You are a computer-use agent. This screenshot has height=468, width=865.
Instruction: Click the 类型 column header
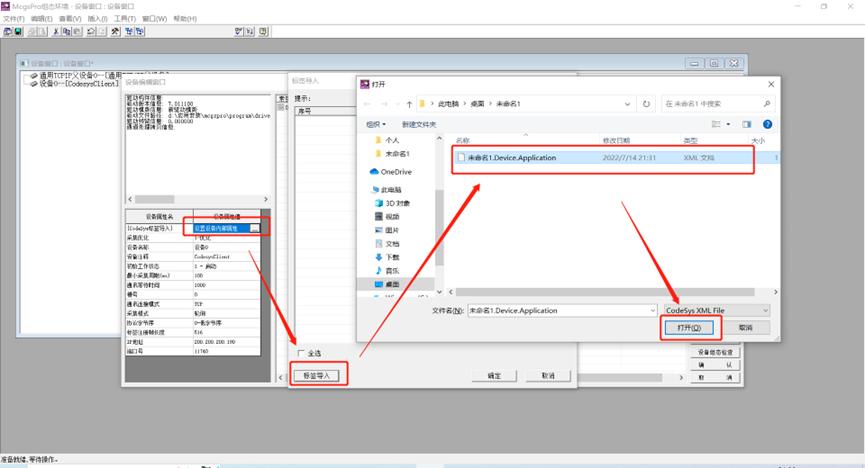click(x=691, y=141)
